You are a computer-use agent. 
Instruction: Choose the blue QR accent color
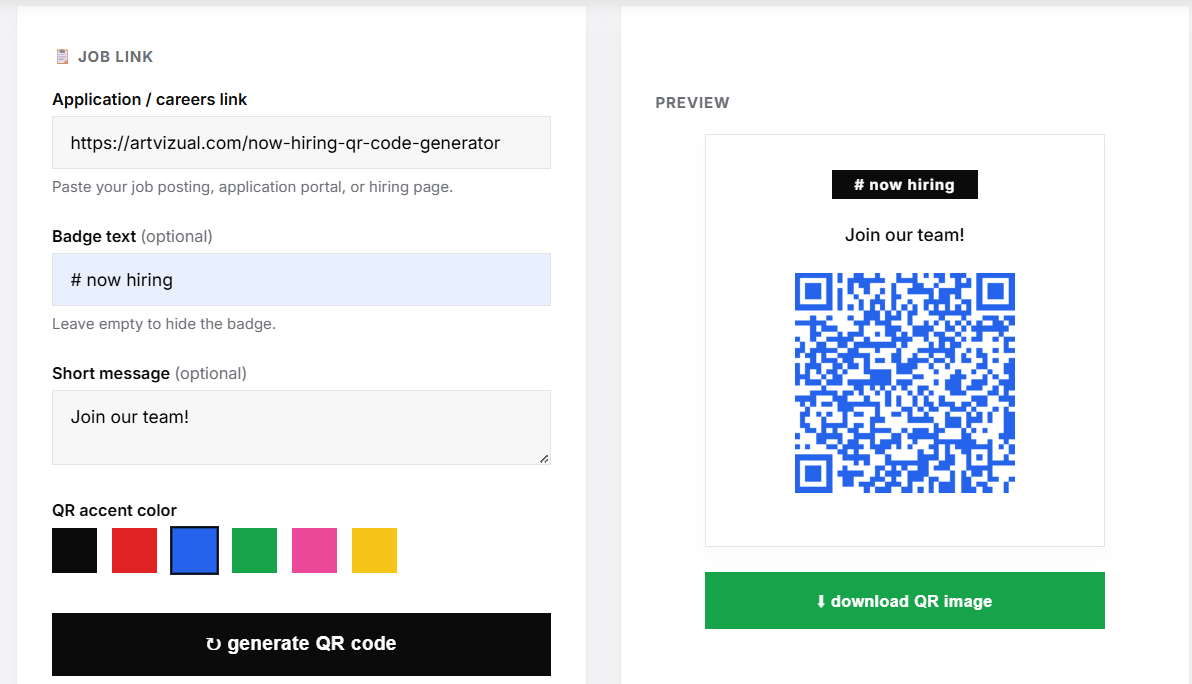(x=195, y=550)
